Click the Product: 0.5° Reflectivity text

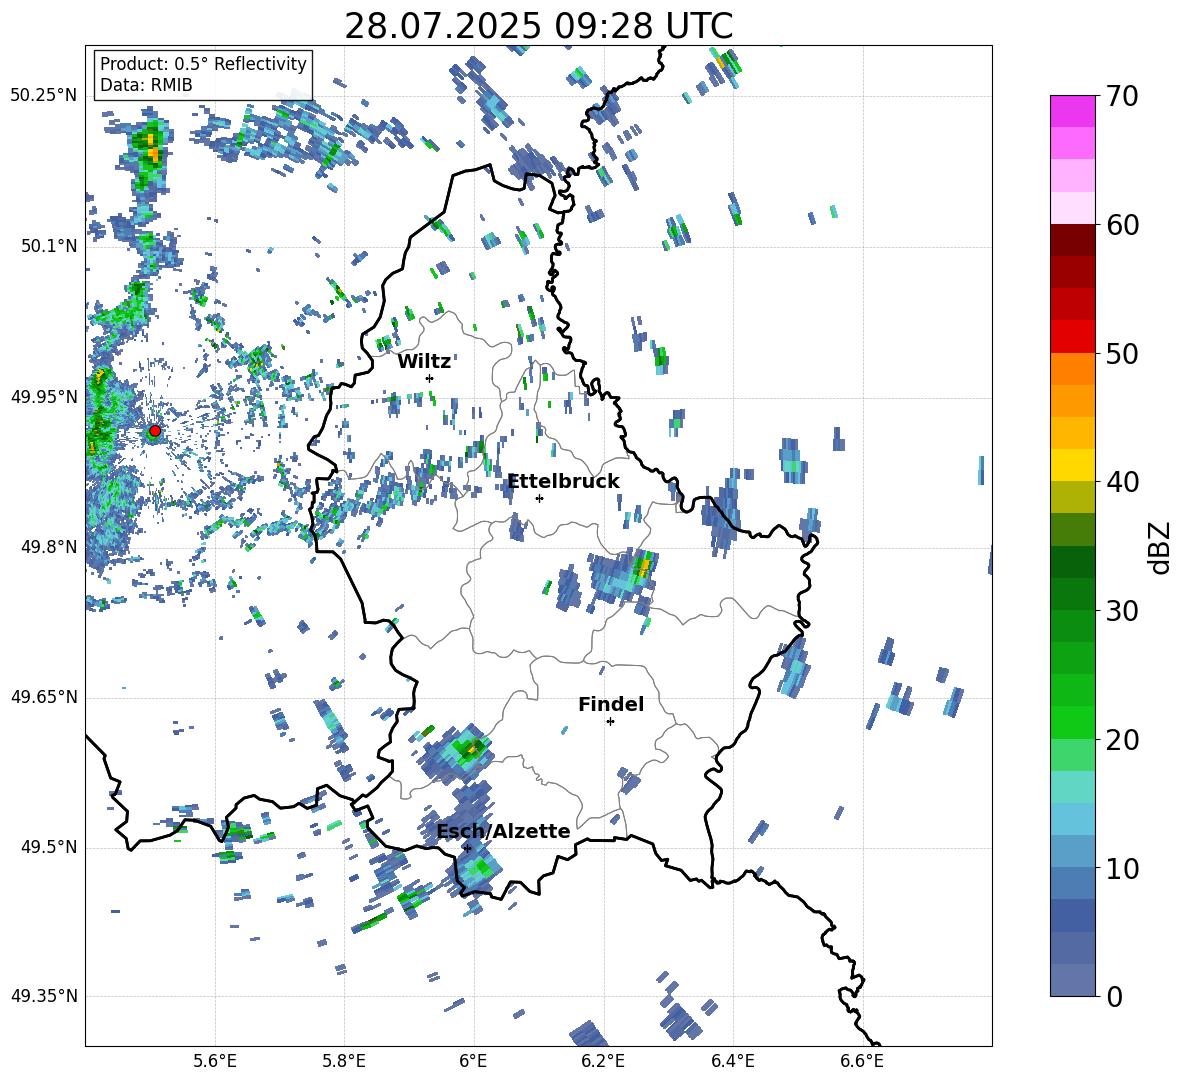pyautogui.click(x=203, y=64)
